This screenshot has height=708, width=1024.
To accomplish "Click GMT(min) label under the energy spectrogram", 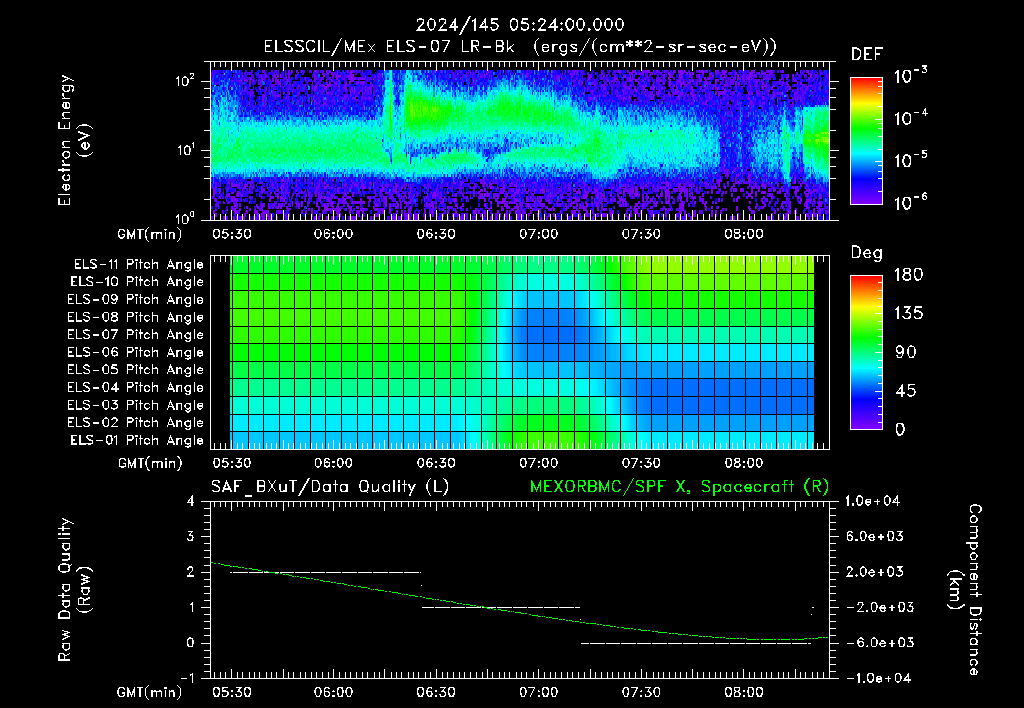I will pos(150,234).
